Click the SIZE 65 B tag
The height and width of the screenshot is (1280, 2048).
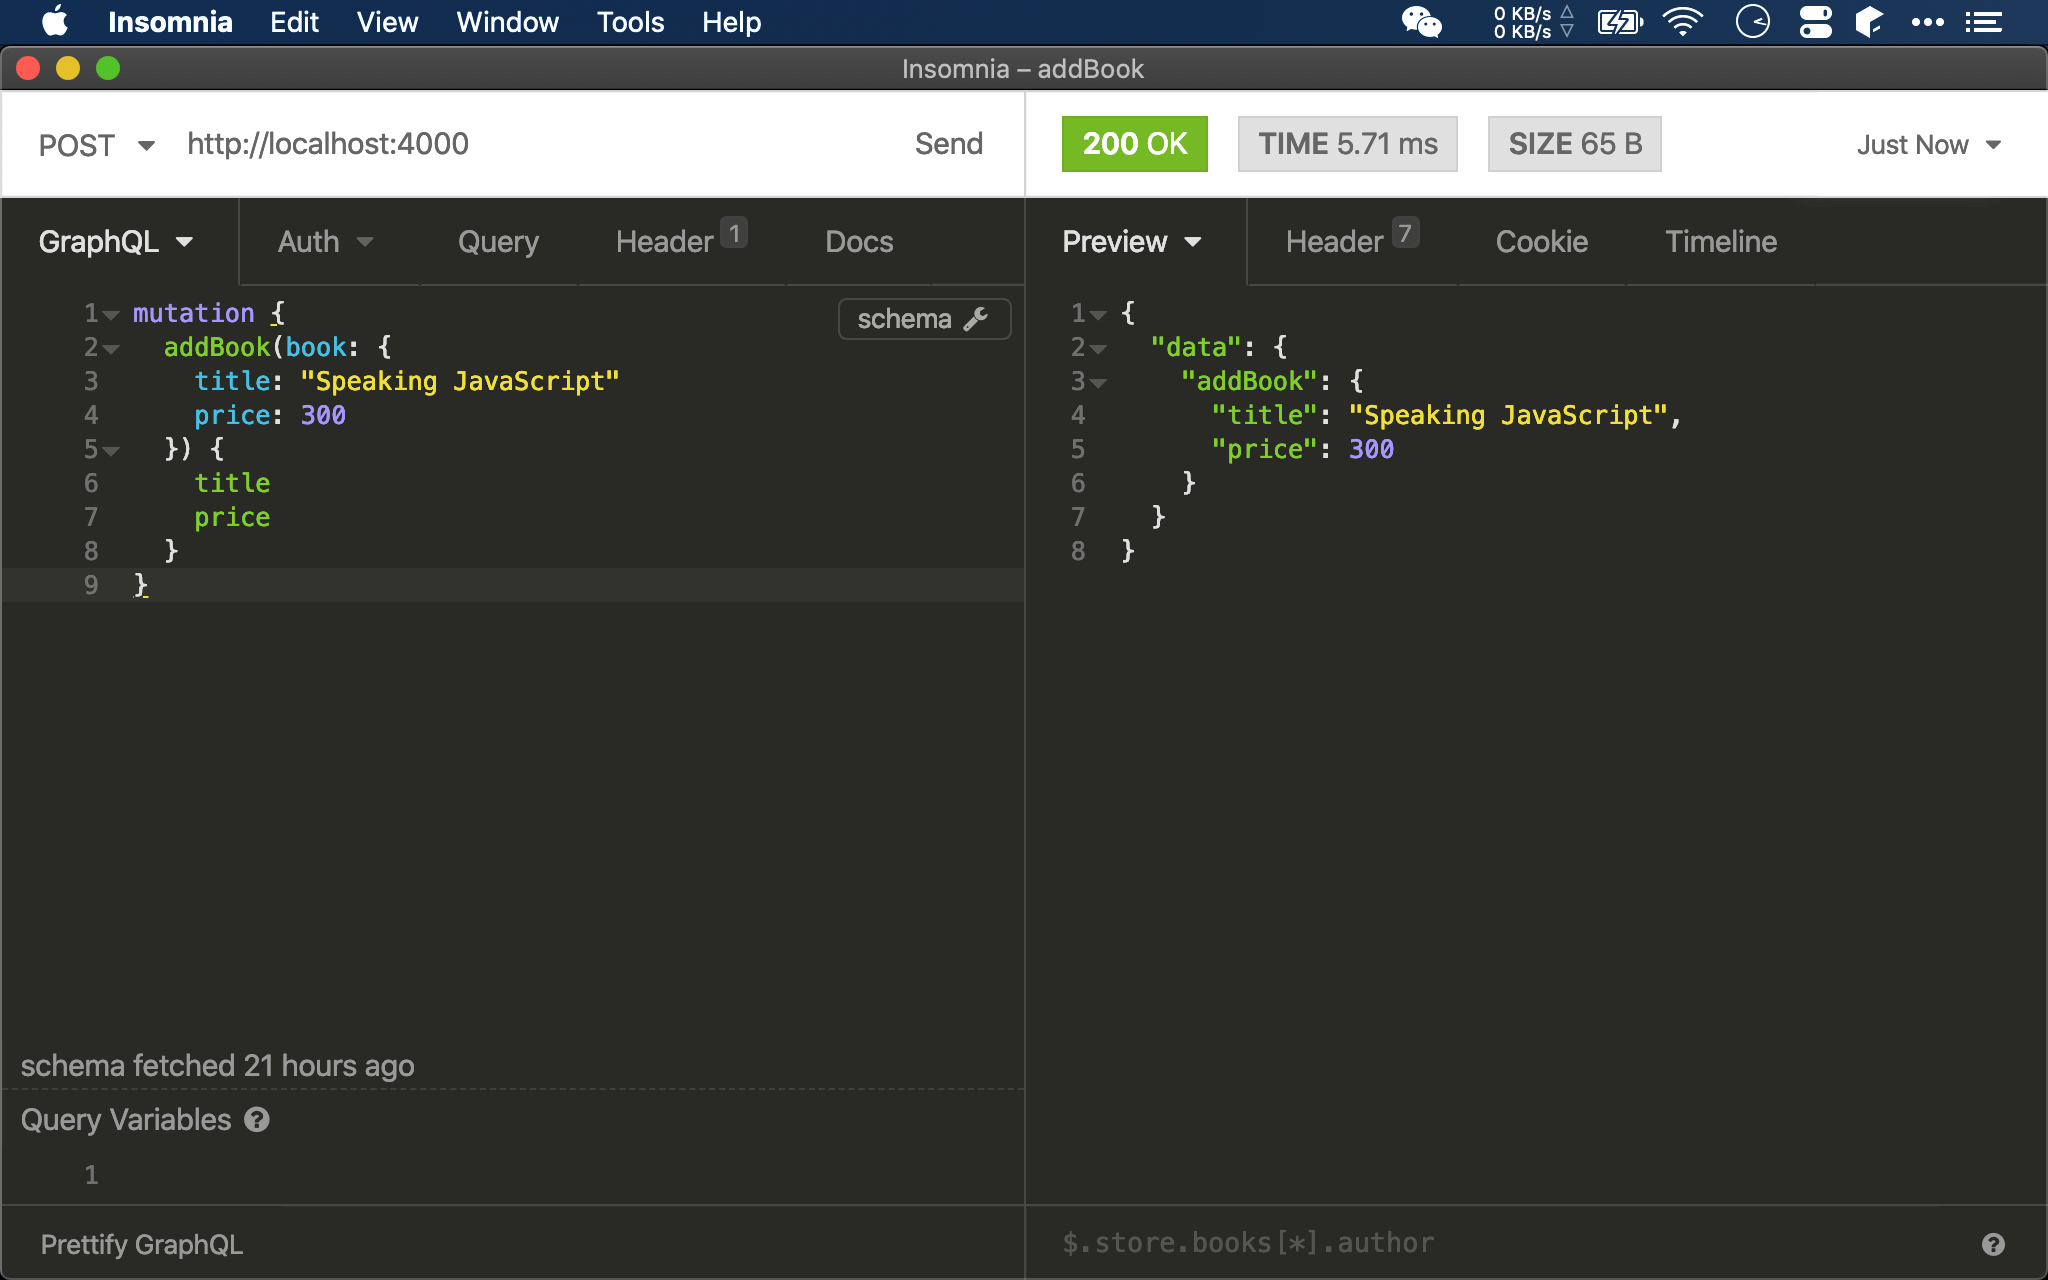(1574, 144)
